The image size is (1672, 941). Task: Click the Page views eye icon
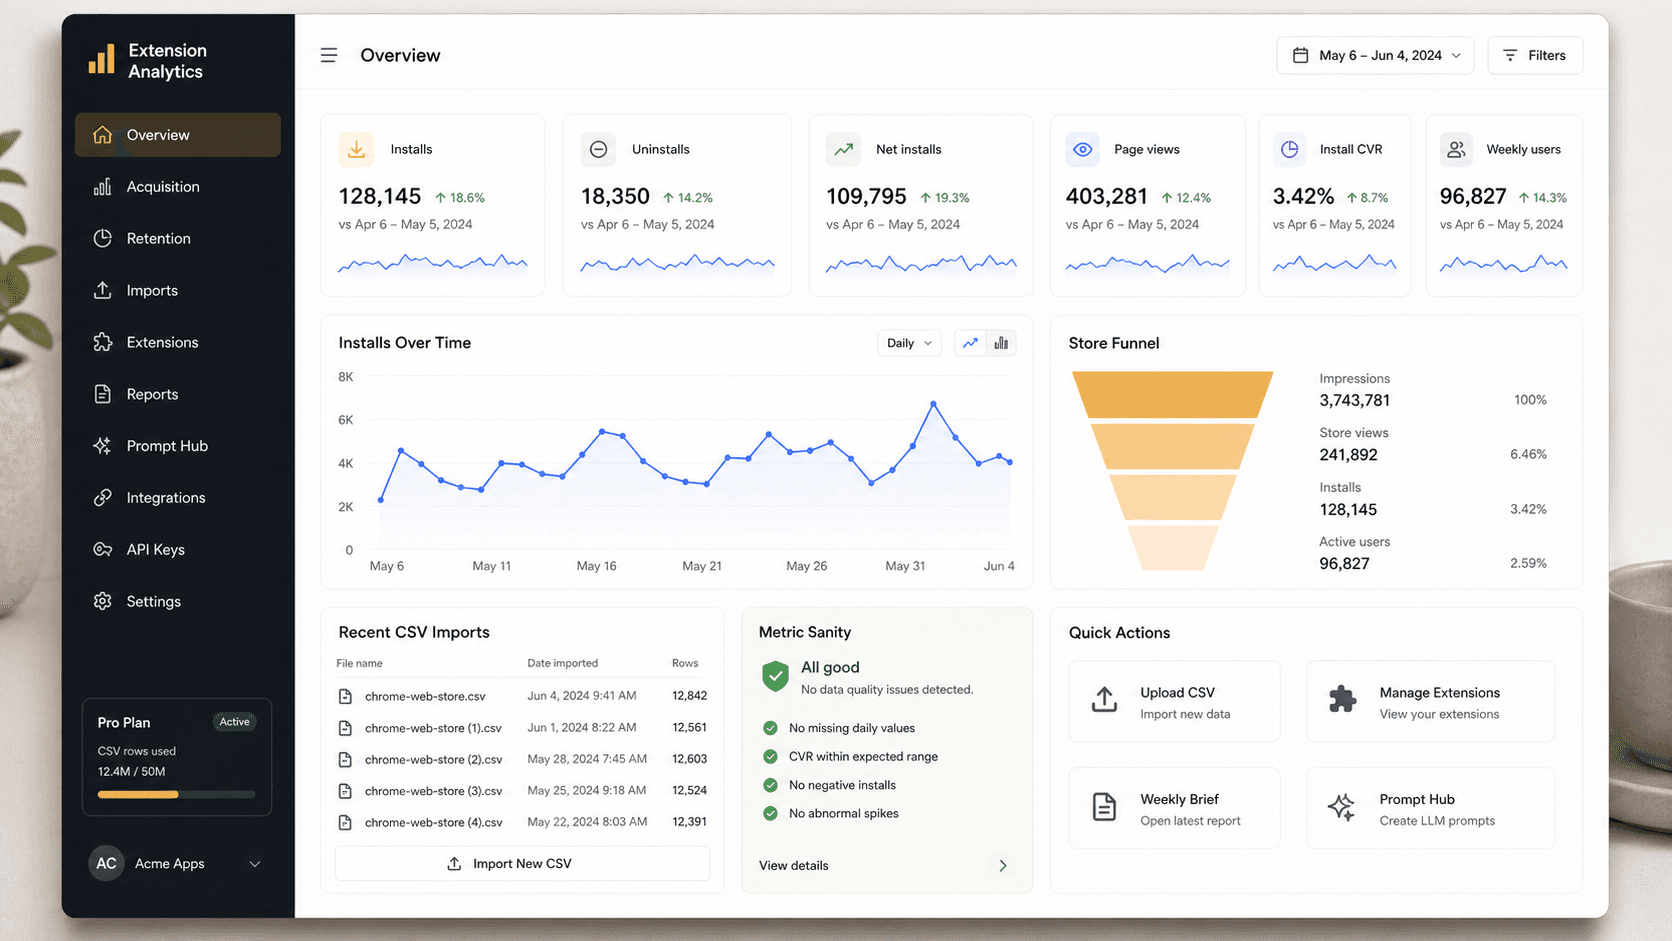click(1083, 149)
